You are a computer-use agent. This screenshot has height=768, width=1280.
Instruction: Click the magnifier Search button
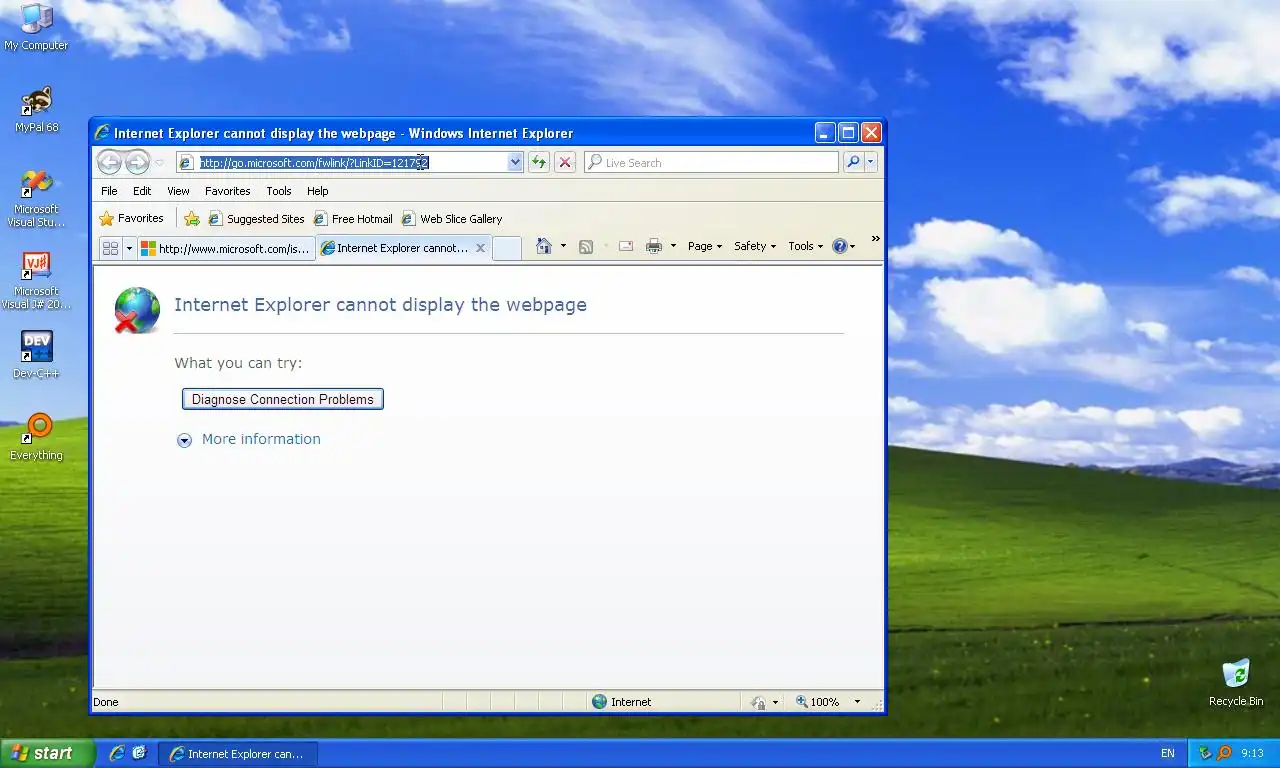(853, 162)
